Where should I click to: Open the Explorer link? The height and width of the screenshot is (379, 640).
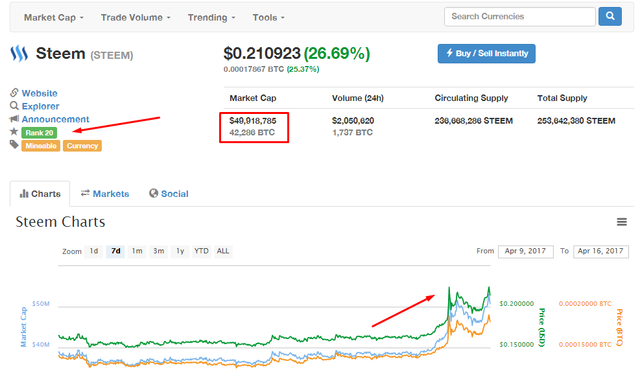40,106
